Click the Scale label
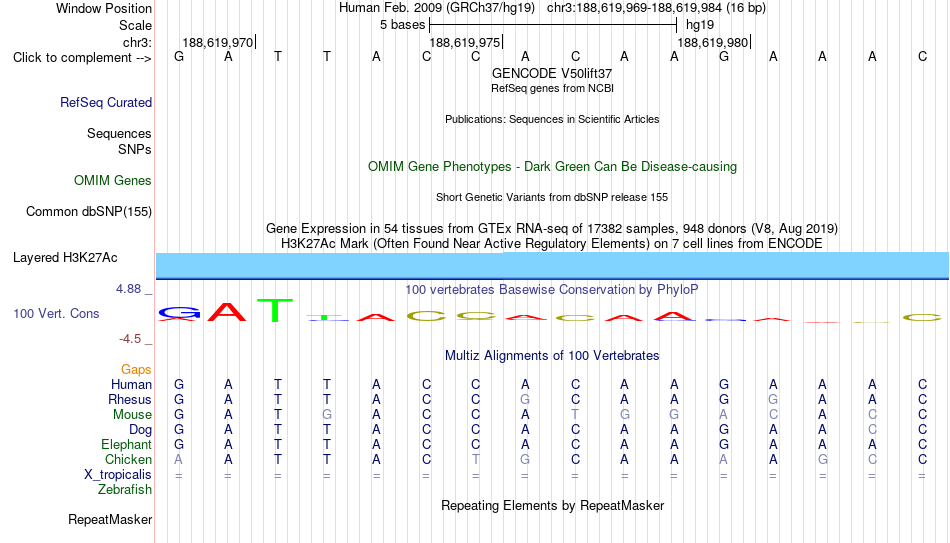 pyautogui.click(x=135, y=25)
